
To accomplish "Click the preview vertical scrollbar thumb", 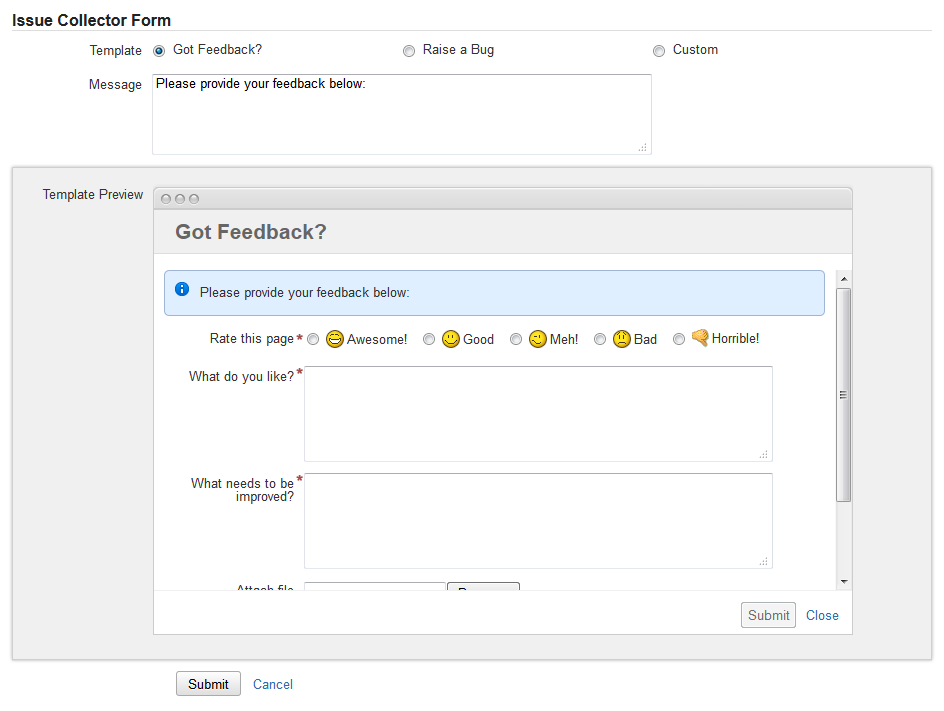I will coord(844,394).
